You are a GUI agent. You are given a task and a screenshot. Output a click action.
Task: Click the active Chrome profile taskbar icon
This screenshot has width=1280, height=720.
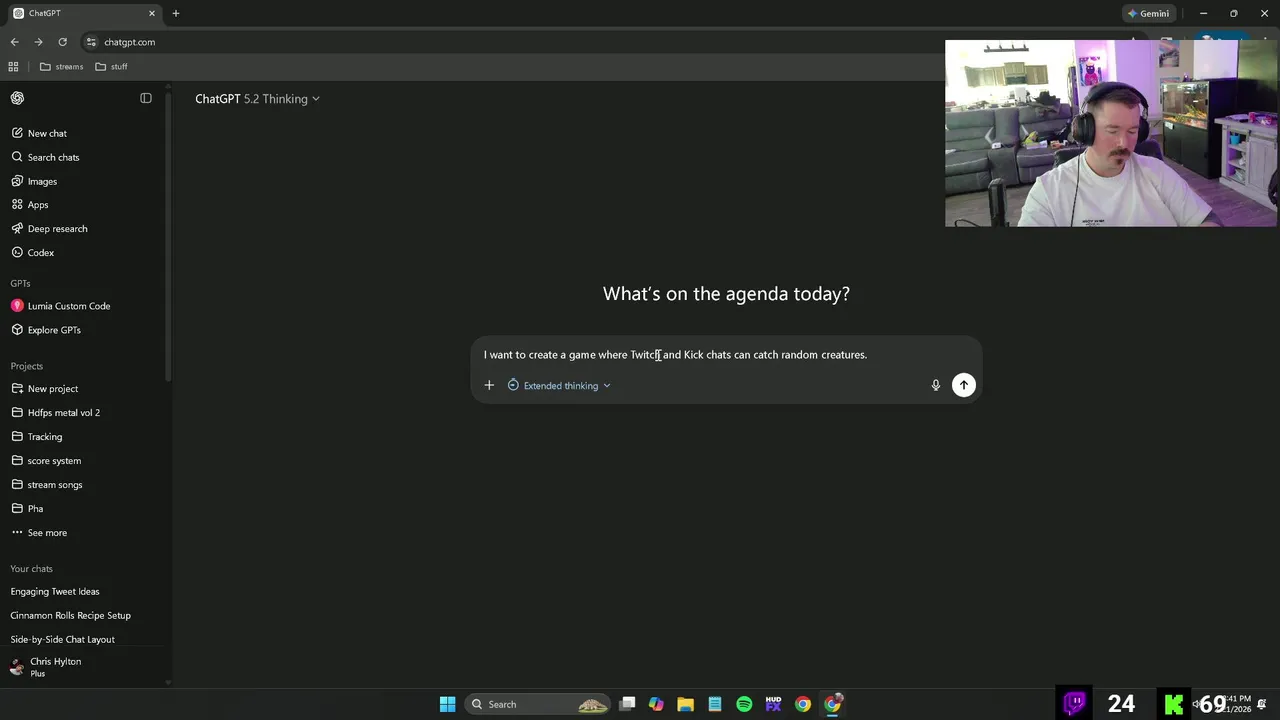pos(833,704)
